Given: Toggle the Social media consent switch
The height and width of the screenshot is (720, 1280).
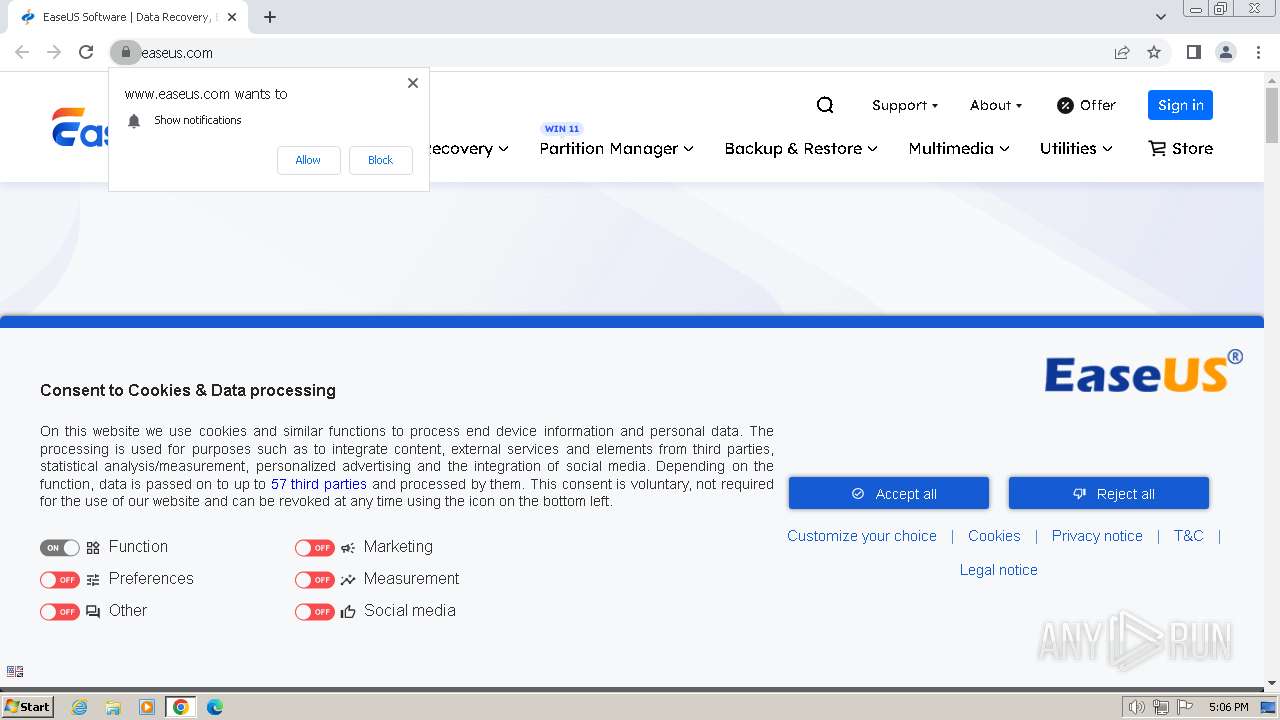Looking at the screenshot, I should [x=315, y=612].
